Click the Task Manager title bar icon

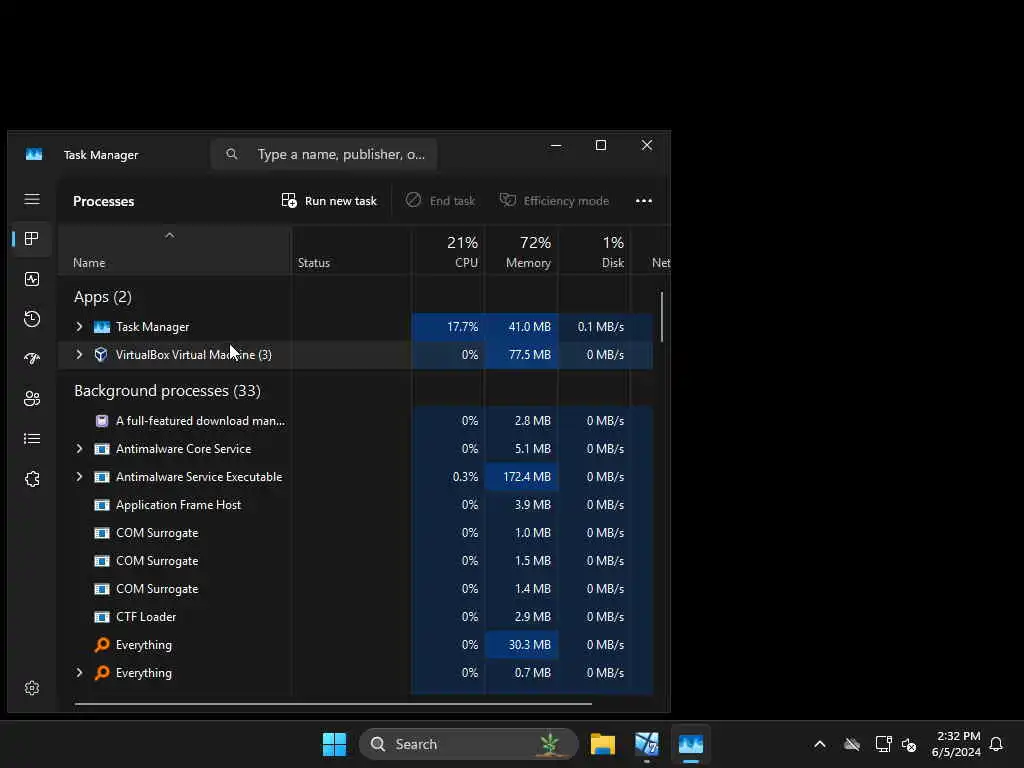click(x=34, y=154)
